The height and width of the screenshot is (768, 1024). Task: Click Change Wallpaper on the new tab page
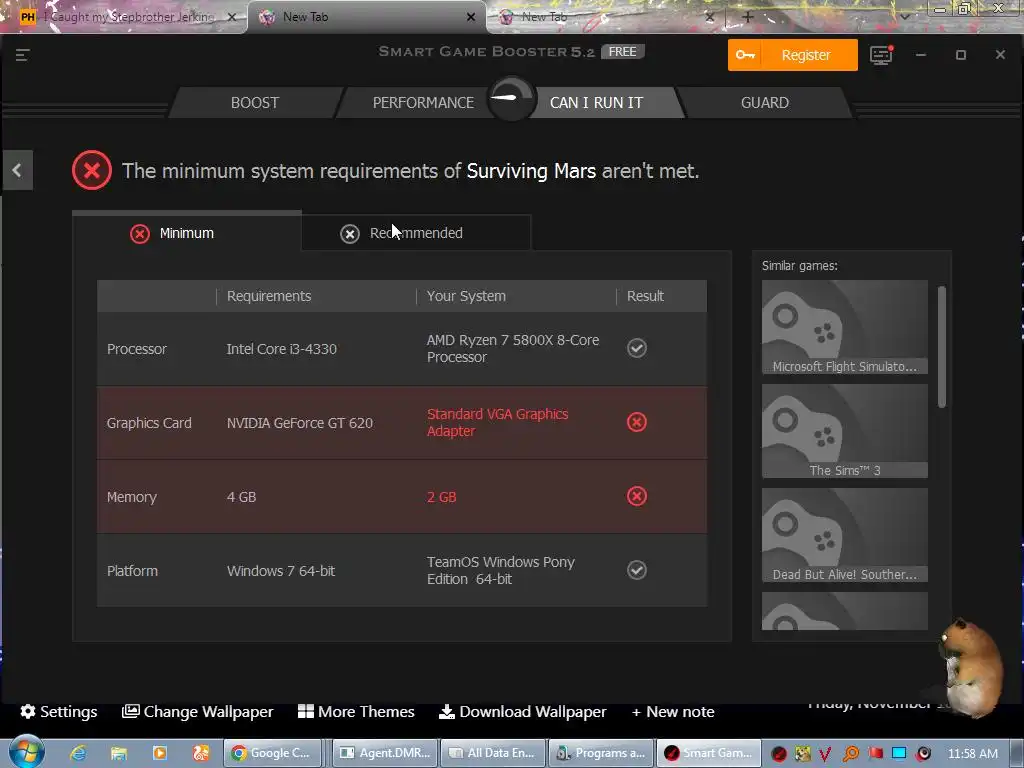[198, 712]
